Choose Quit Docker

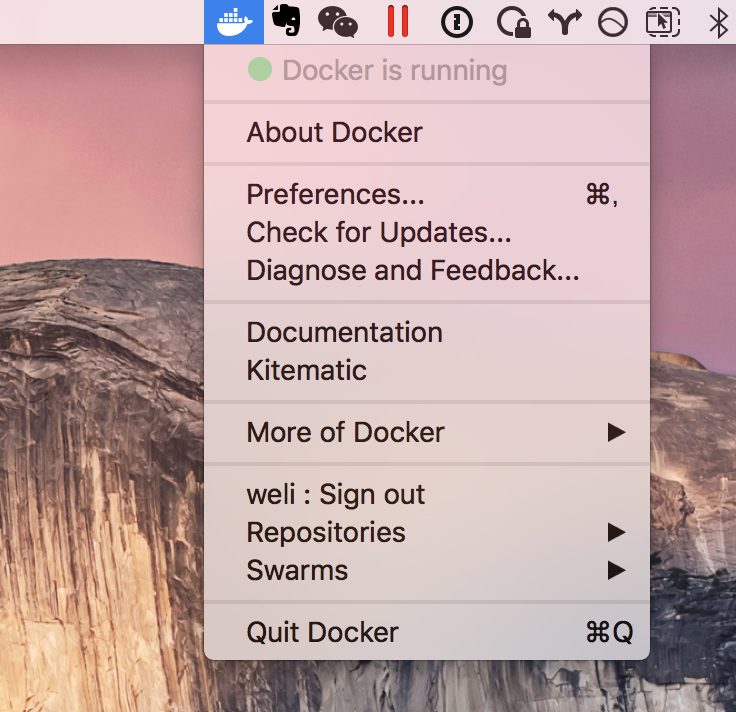pos(427,632)
